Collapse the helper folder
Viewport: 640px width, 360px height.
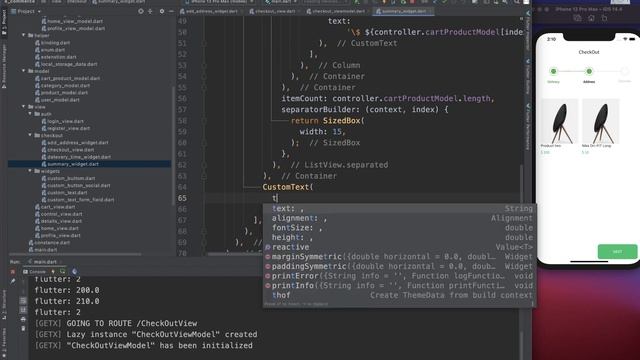click(x=24, y=36)
